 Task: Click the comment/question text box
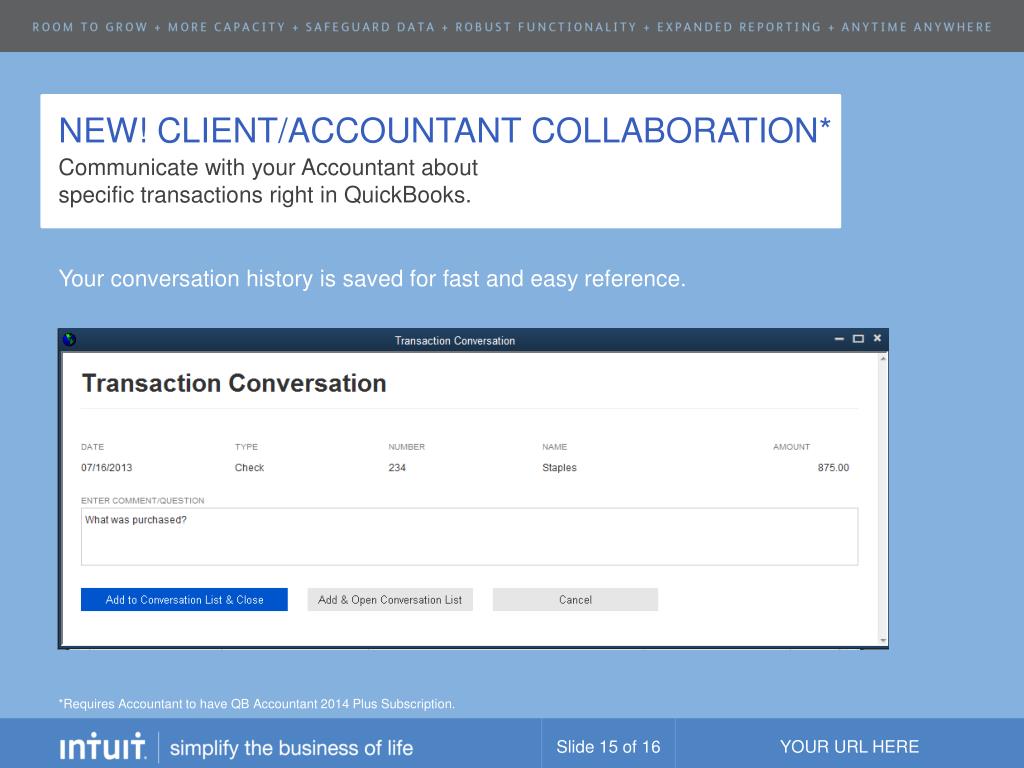click(470, 537)
